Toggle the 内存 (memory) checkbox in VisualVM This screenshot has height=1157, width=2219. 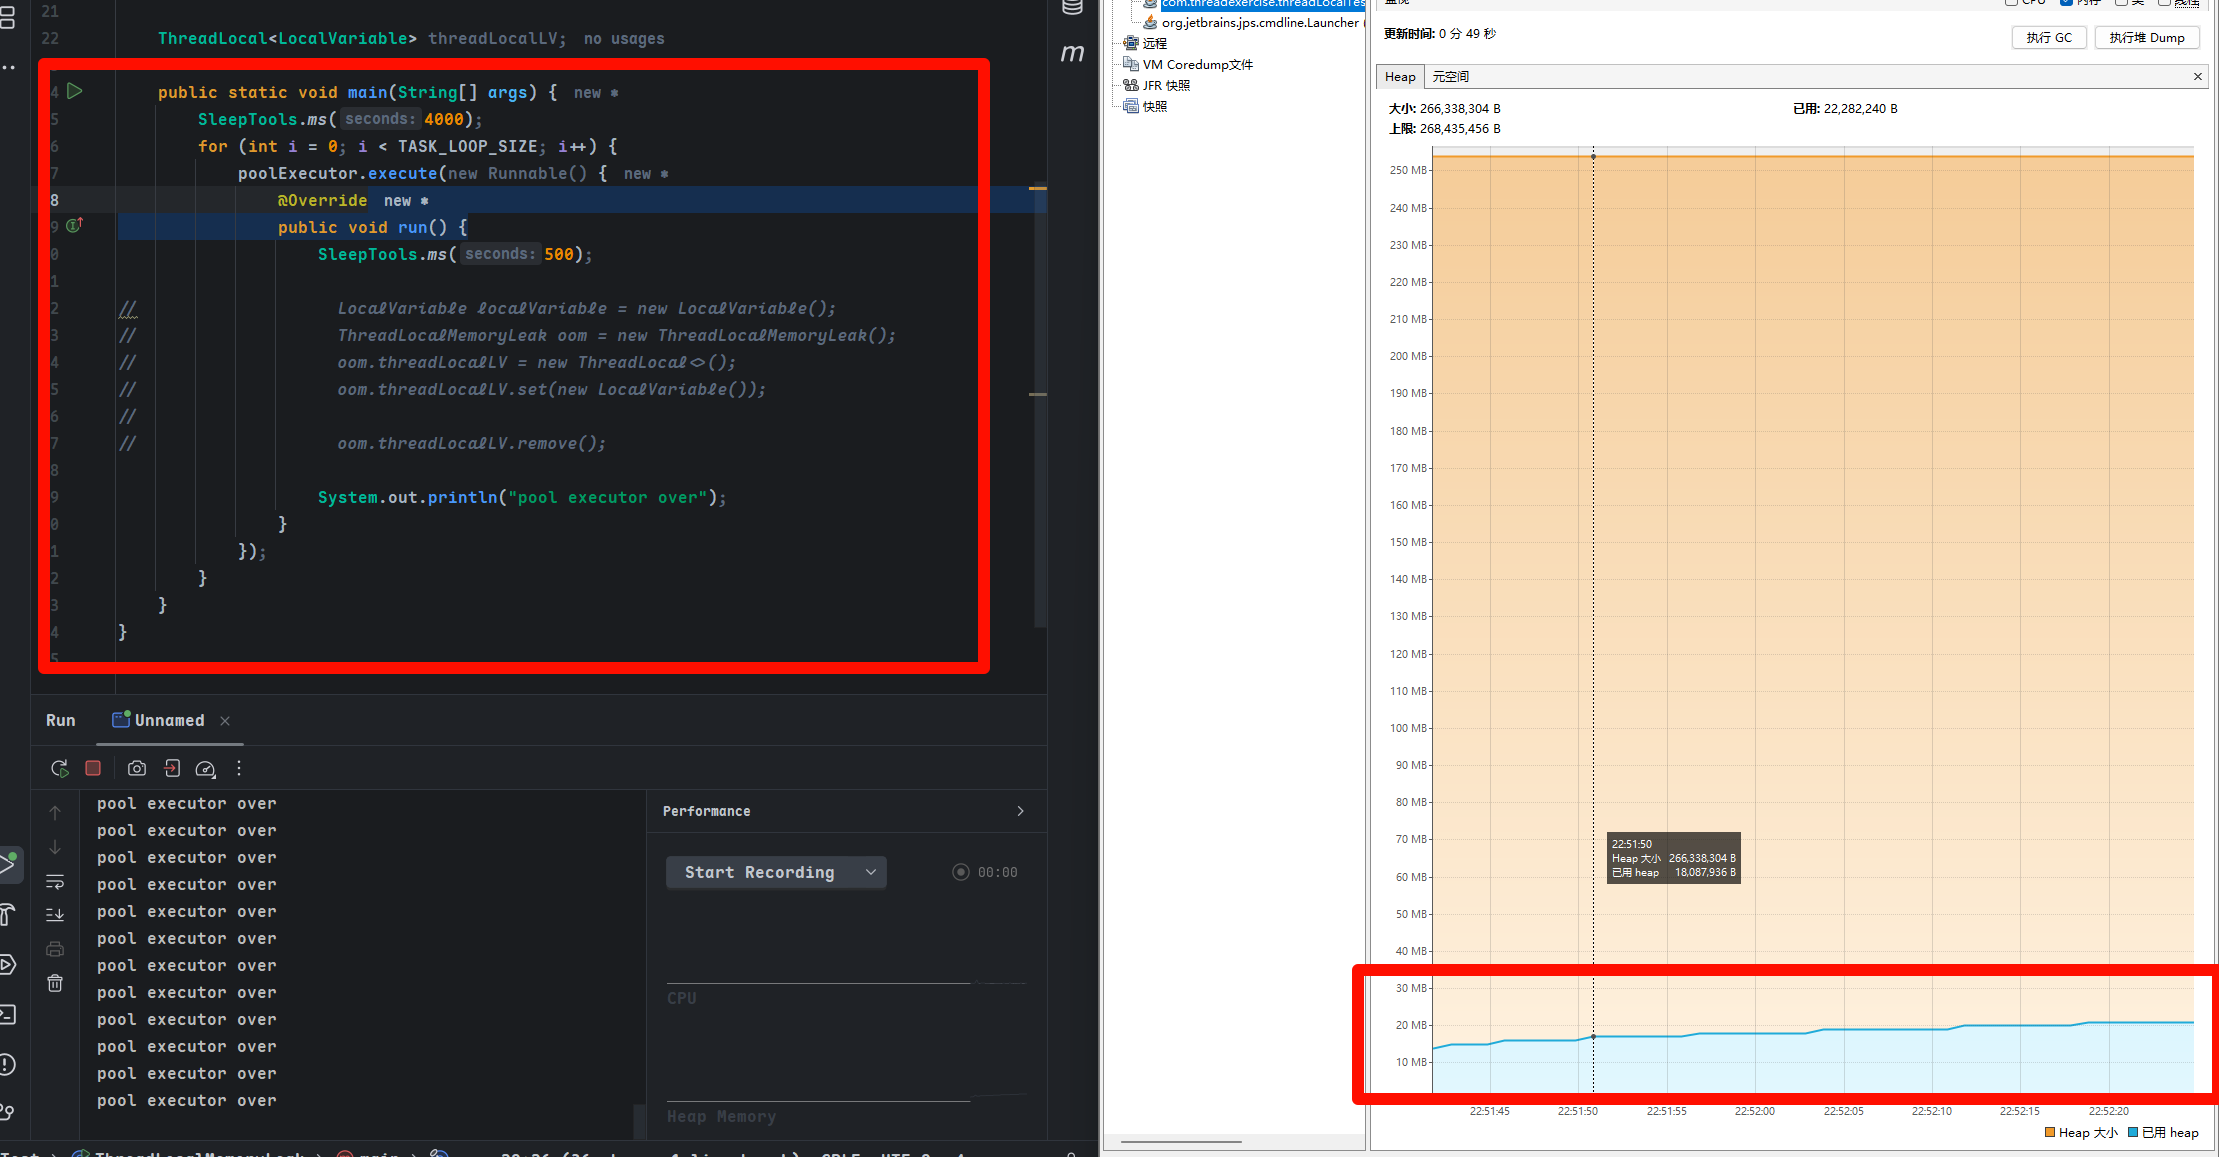point(2066,2)
